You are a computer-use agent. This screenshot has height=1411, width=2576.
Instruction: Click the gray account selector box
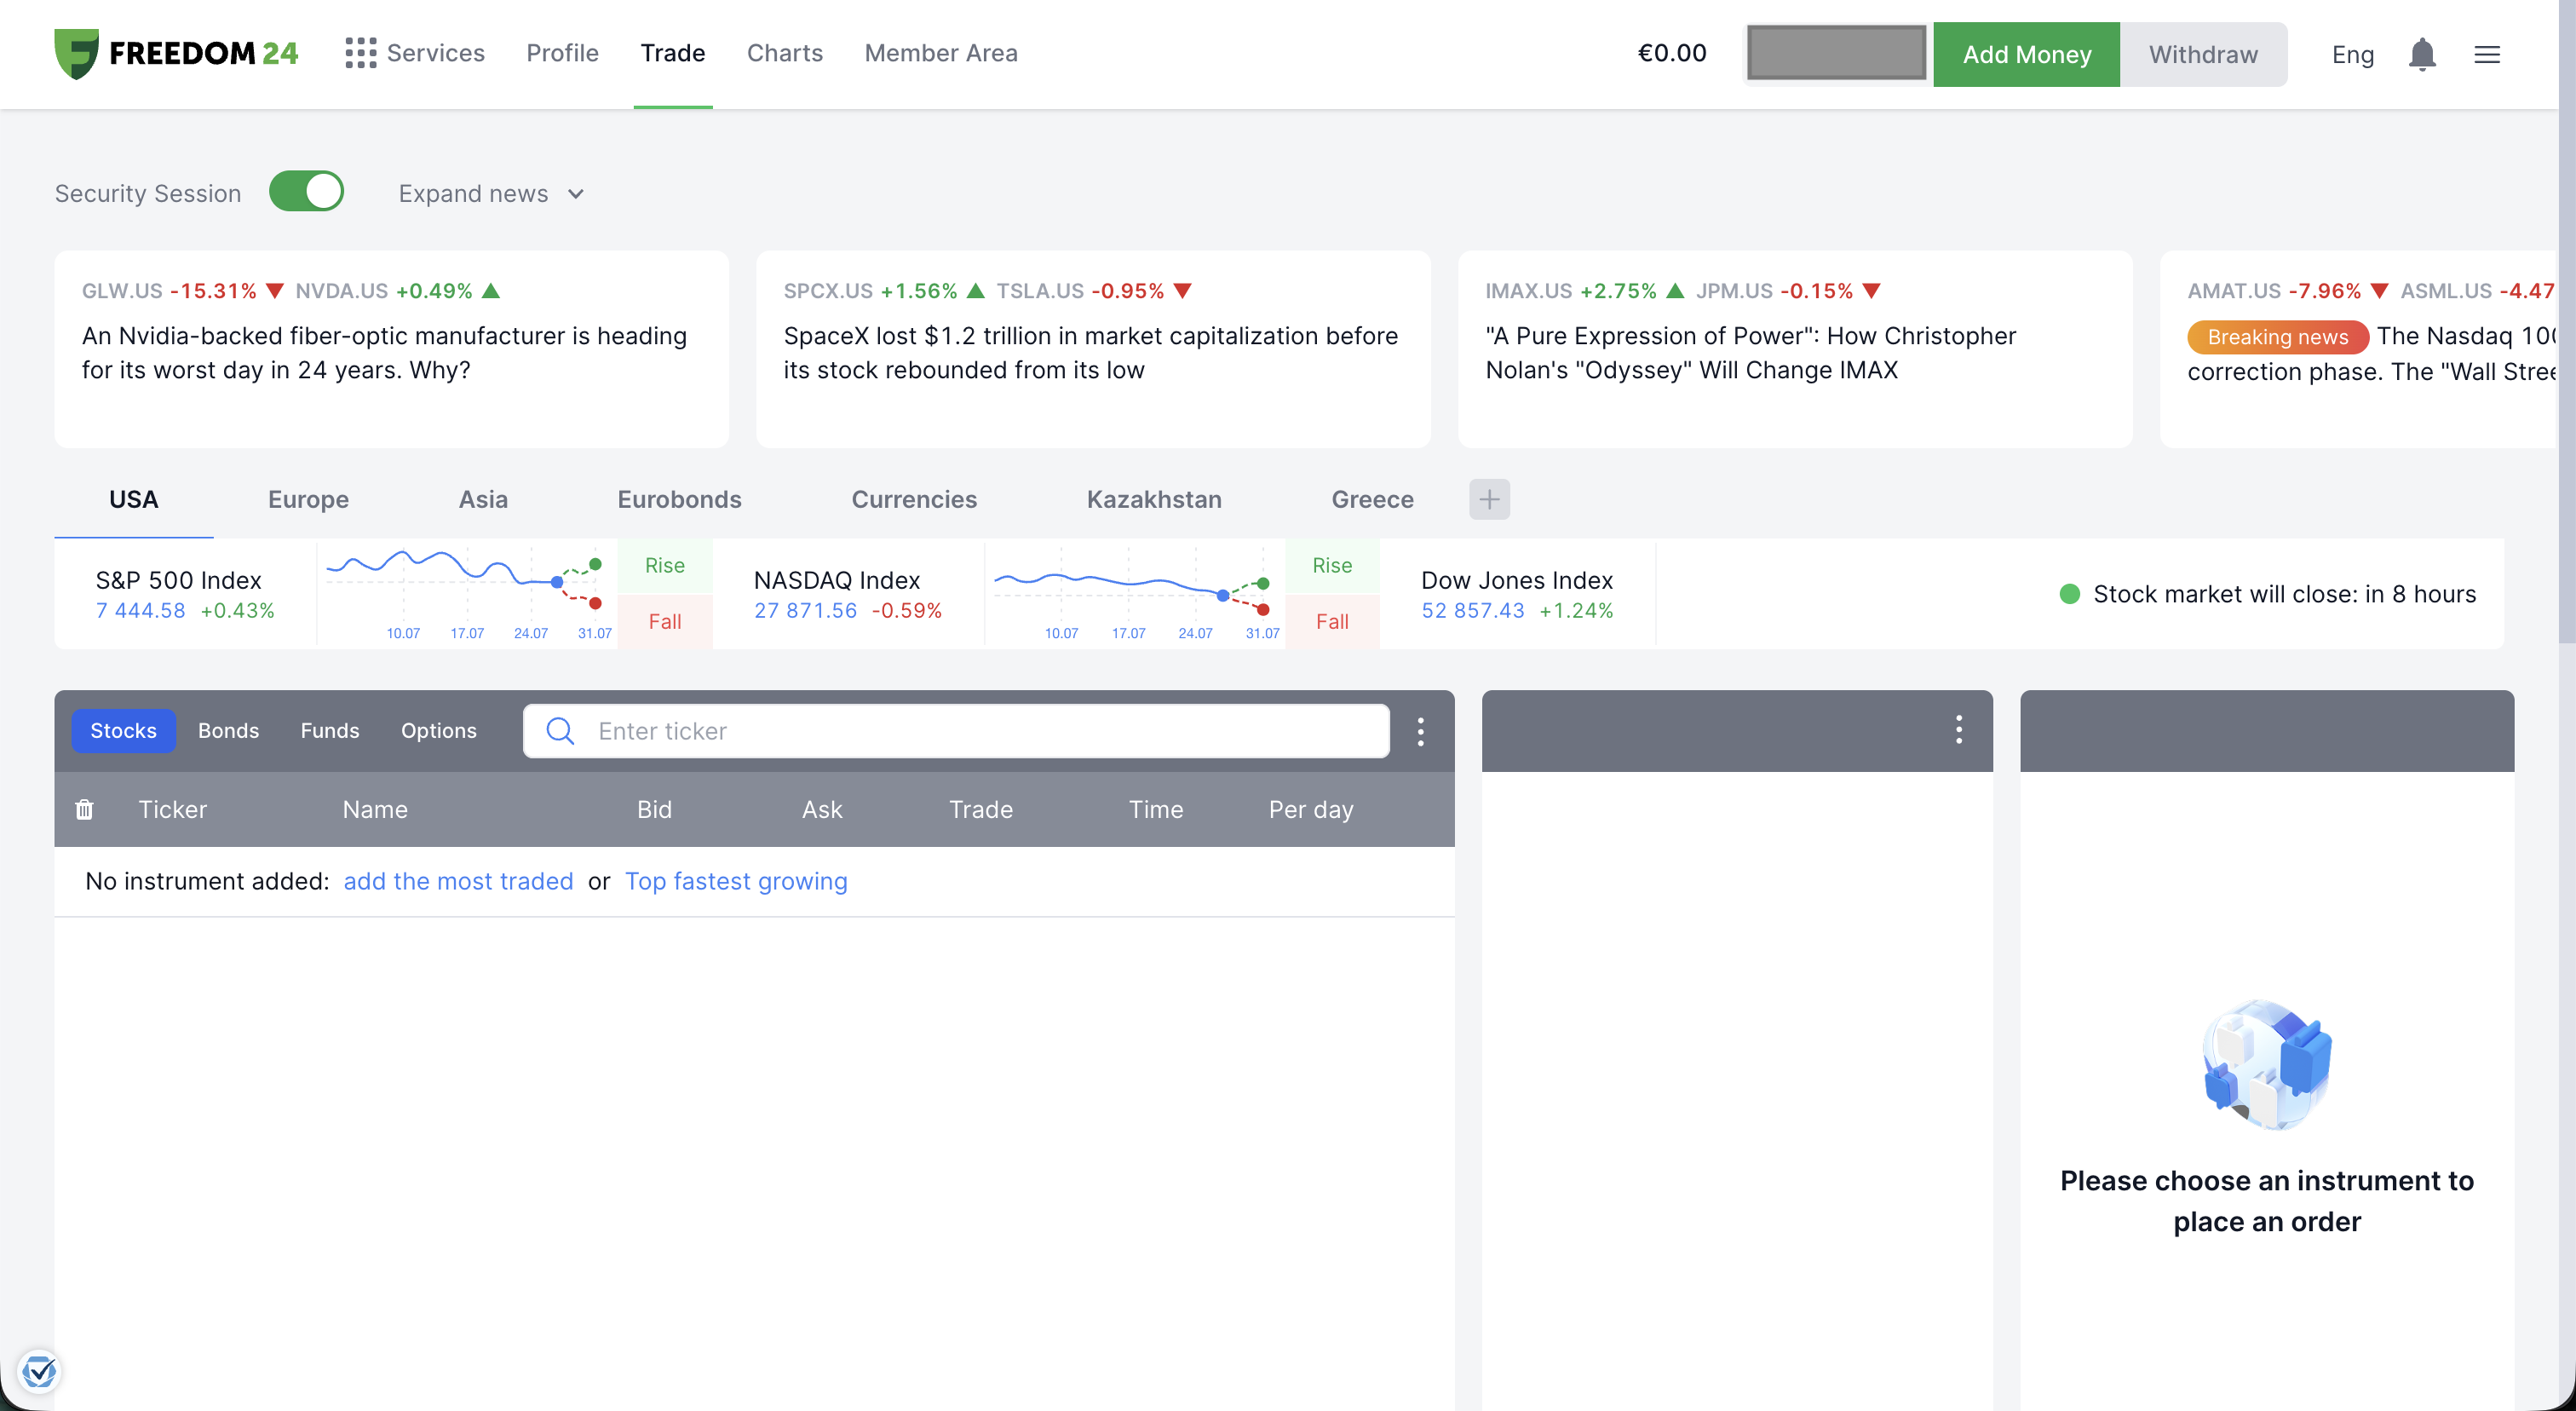pos(1836,54)
